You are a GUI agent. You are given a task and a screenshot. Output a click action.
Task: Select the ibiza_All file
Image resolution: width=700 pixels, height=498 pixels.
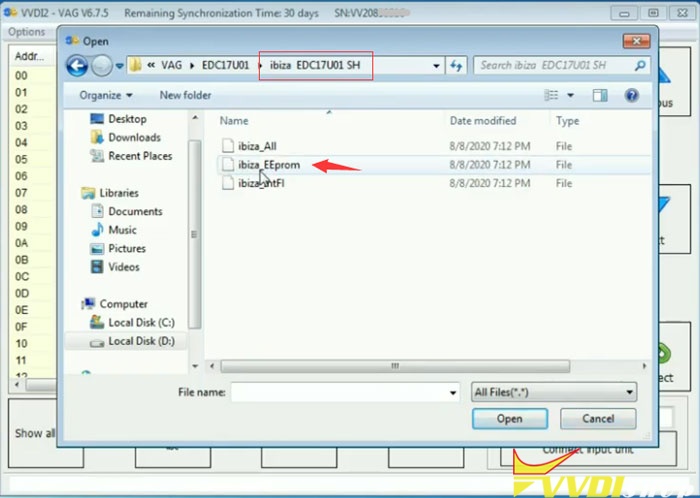257,146
